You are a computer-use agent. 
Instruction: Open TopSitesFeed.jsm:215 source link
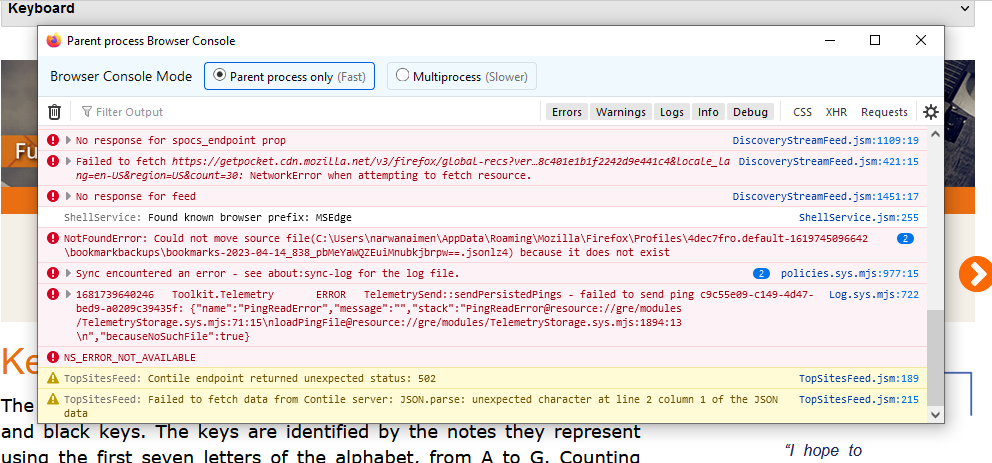pos(859,400)
